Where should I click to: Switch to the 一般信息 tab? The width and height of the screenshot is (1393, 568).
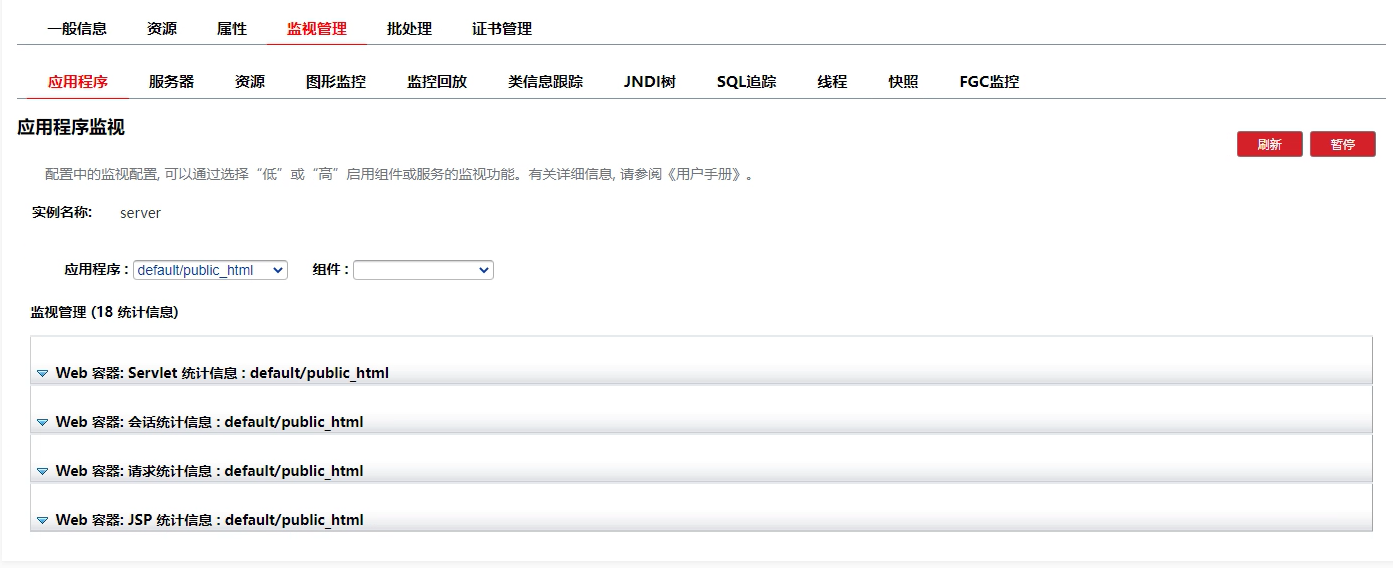77,29
